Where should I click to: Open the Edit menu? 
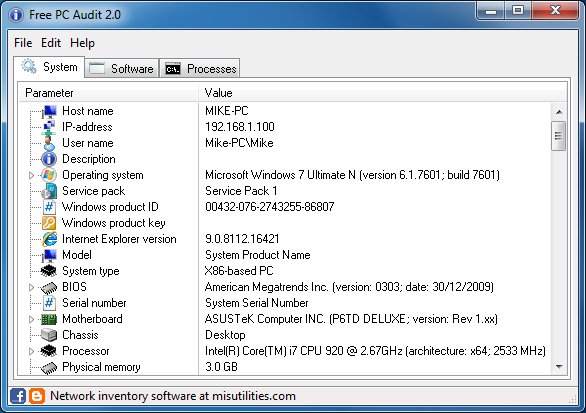[x=51, y=43]
